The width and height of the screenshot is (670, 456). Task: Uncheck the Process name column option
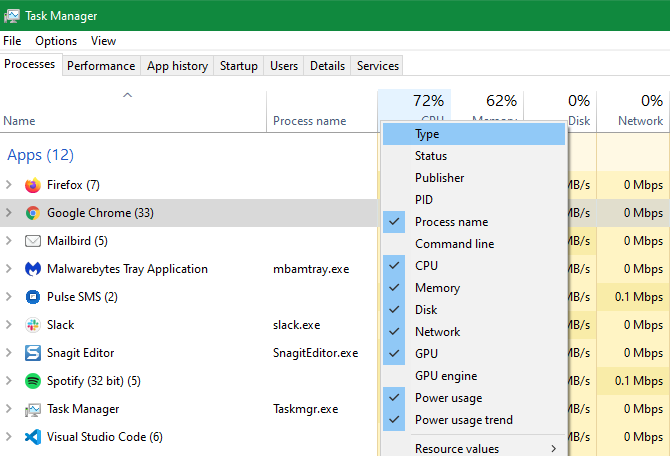tap(451, 222)
